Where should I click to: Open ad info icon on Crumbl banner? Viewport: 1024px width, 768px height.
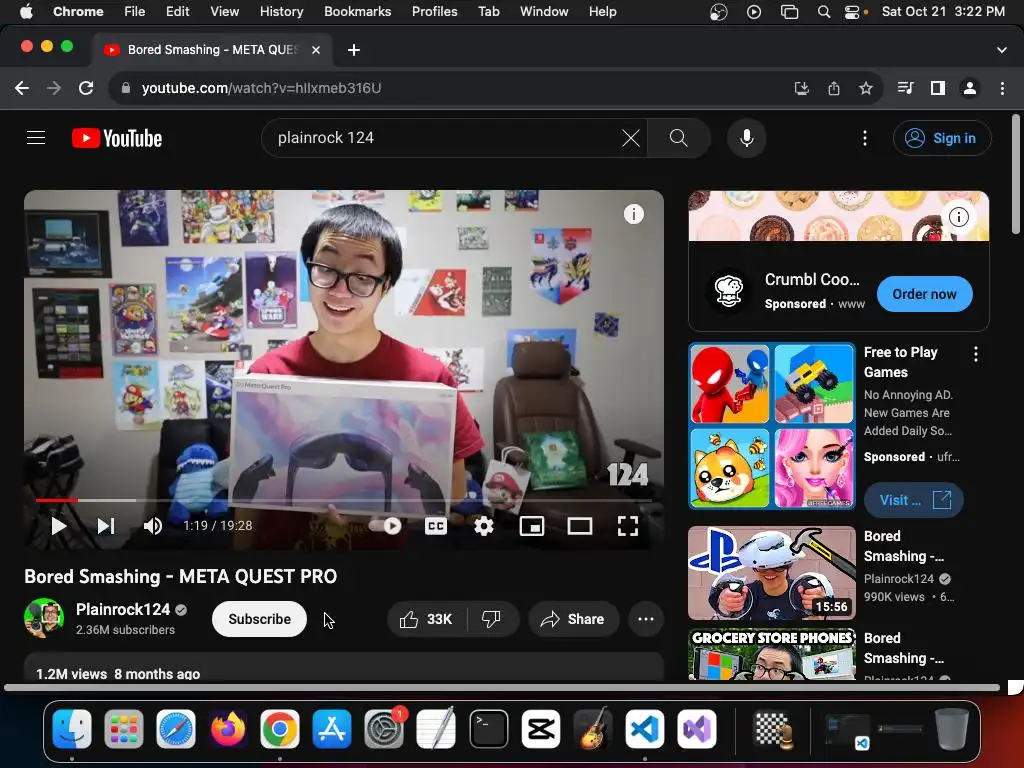(958, 217)
